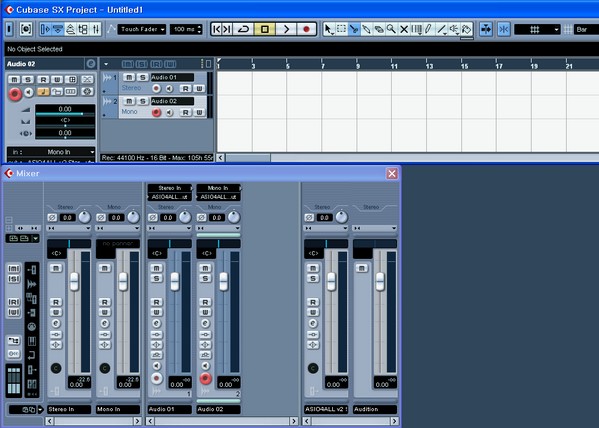Mute the Audio 01 track

pos(129,78)
